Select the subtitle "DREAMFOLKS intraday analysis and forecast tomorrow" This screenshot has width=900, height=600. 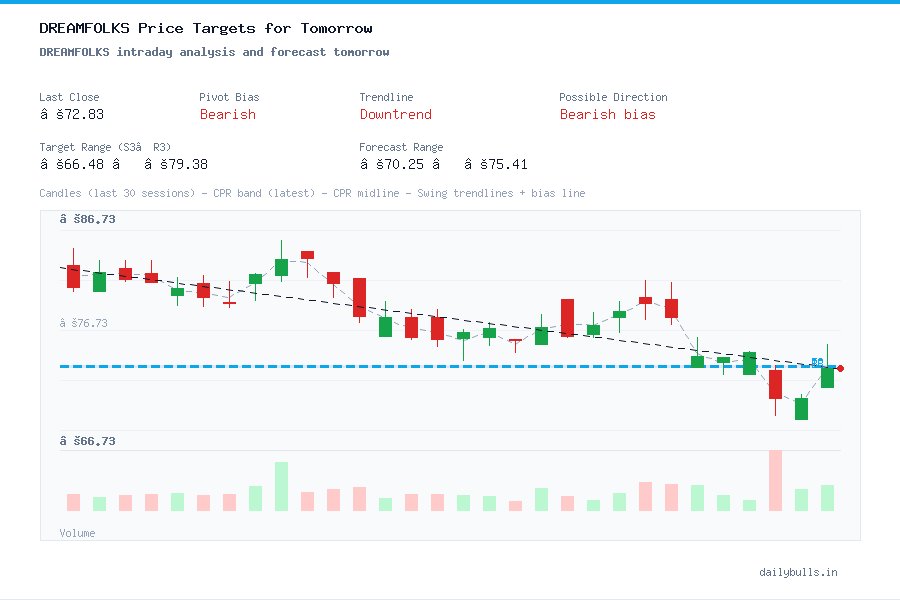(x=214, y=52)
